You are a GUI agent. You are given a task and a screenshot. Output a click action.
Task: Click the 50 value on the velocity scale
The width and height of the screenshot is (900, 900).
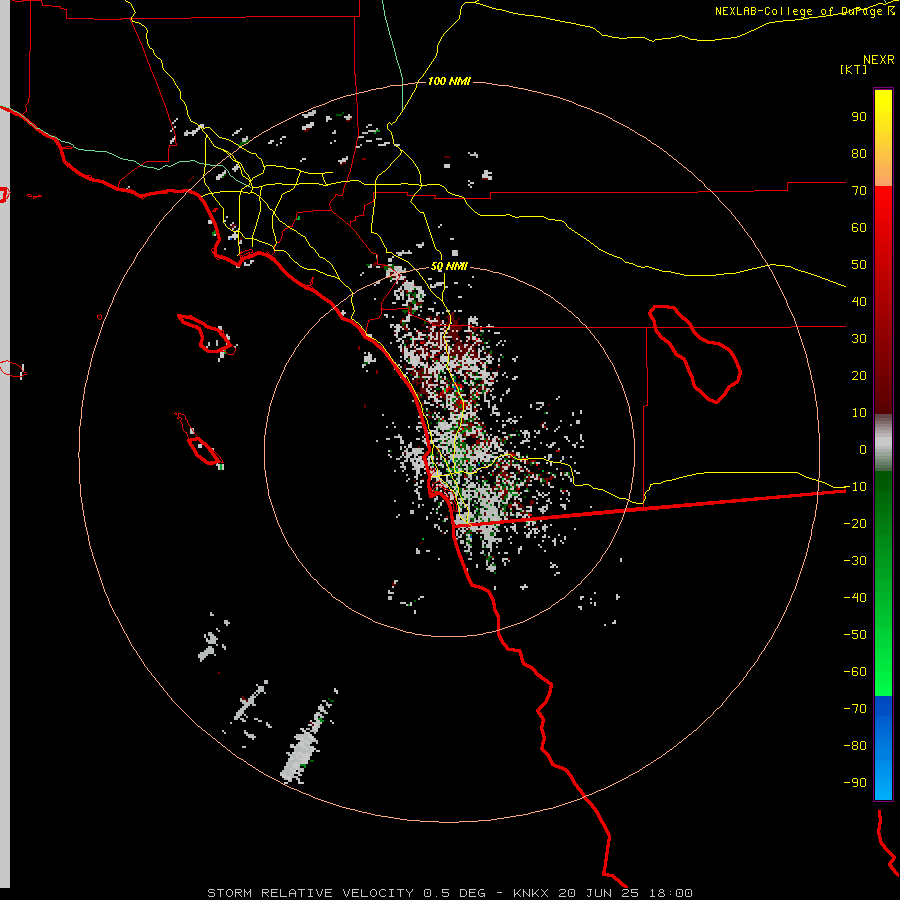coord(859,265)
